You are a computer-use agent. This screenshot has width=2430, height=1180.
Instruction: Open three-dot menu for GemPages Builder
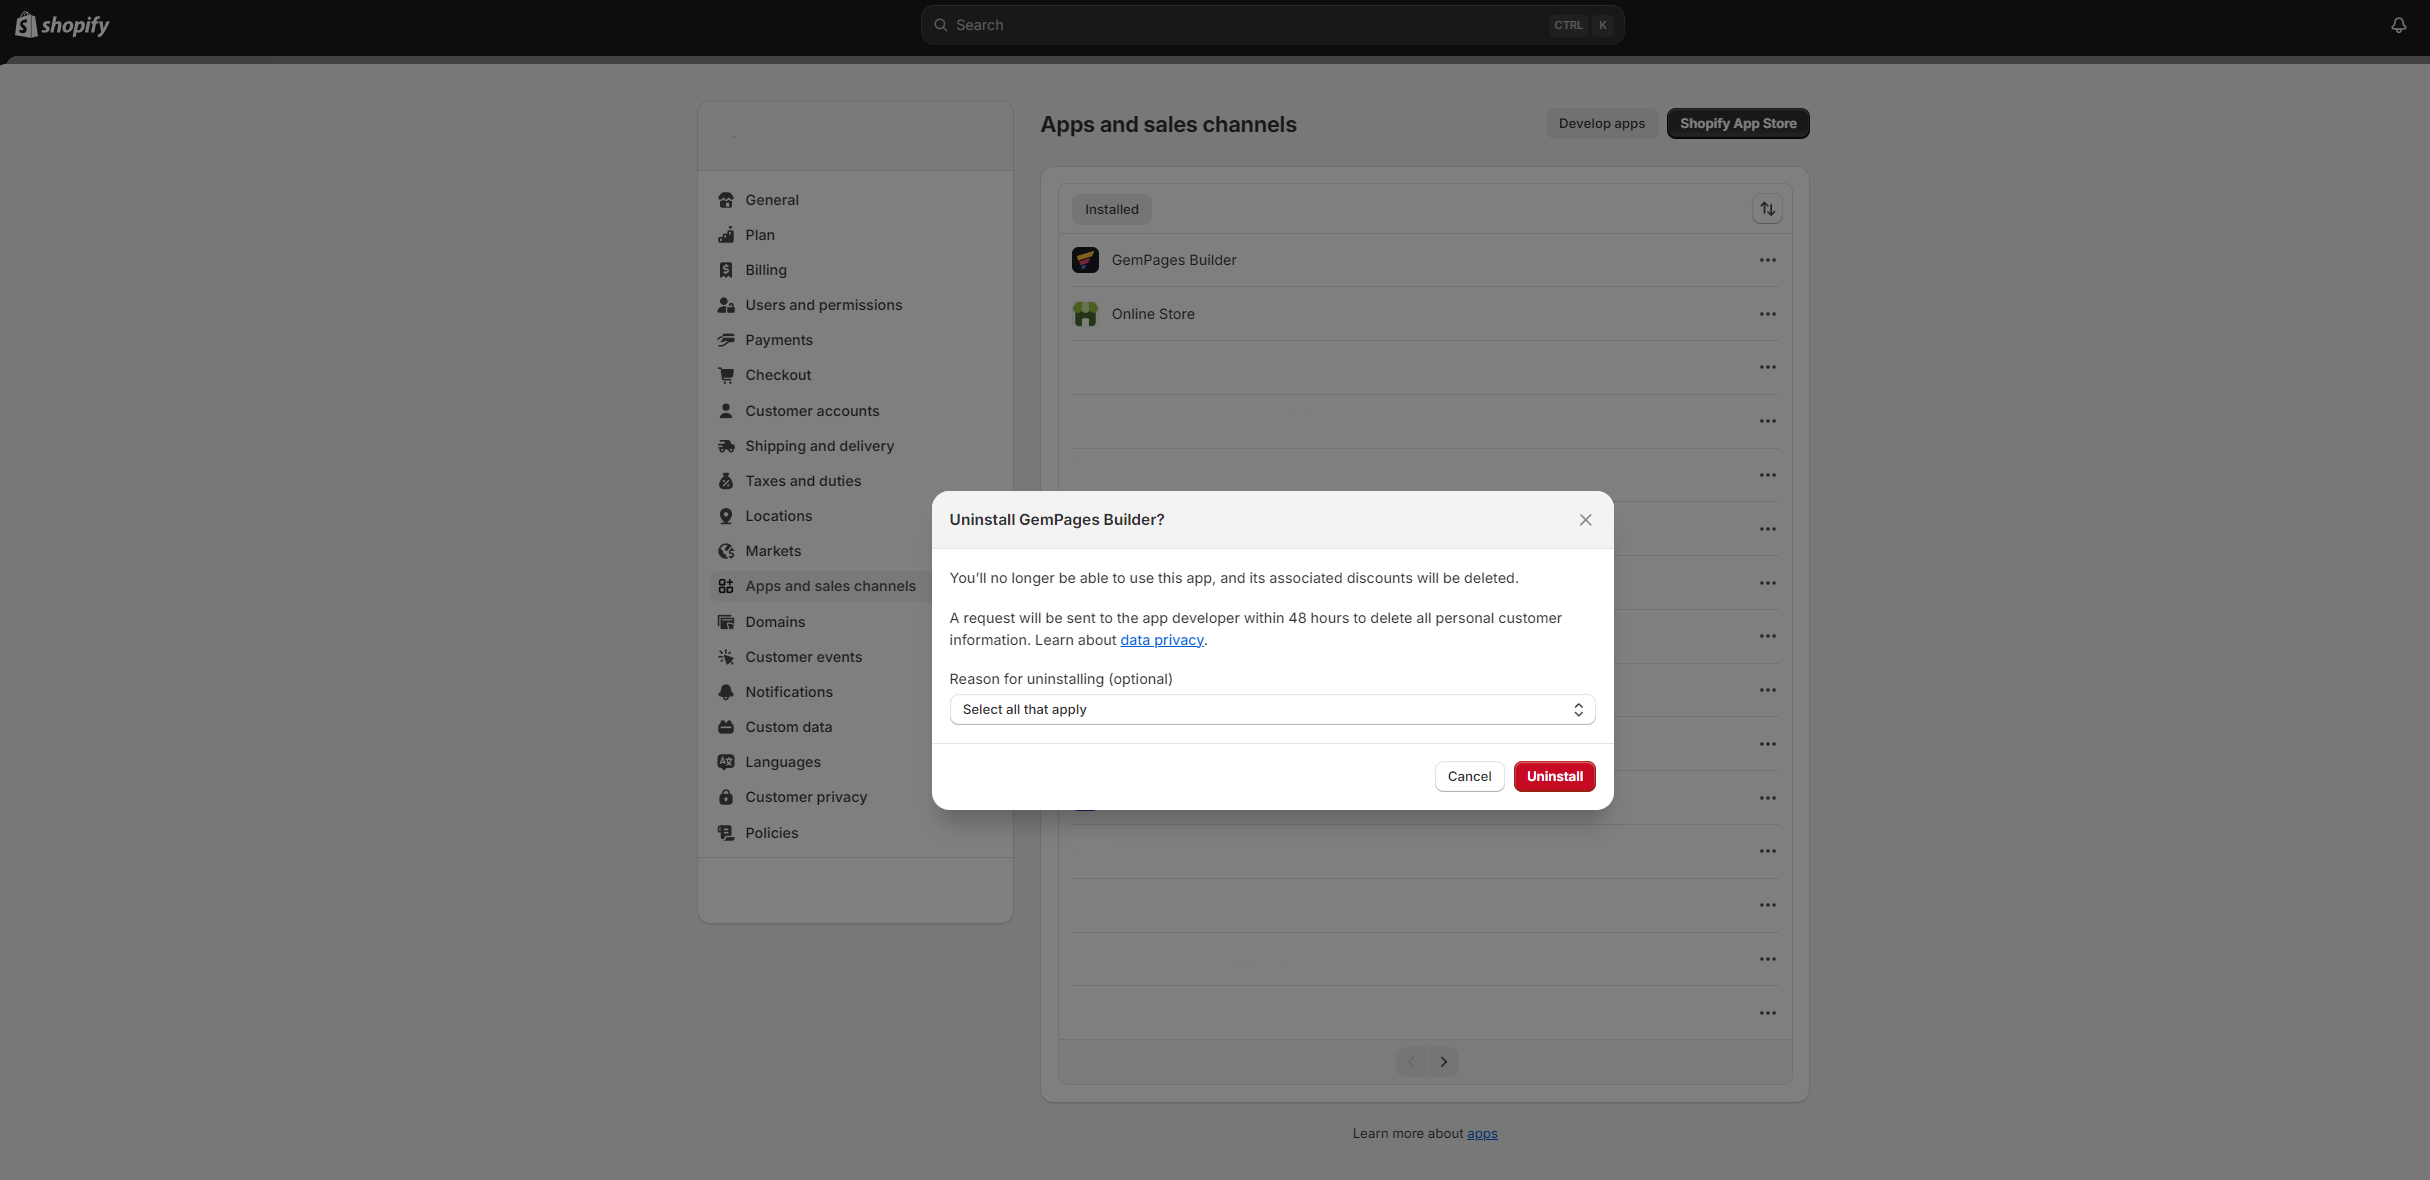1767,260
